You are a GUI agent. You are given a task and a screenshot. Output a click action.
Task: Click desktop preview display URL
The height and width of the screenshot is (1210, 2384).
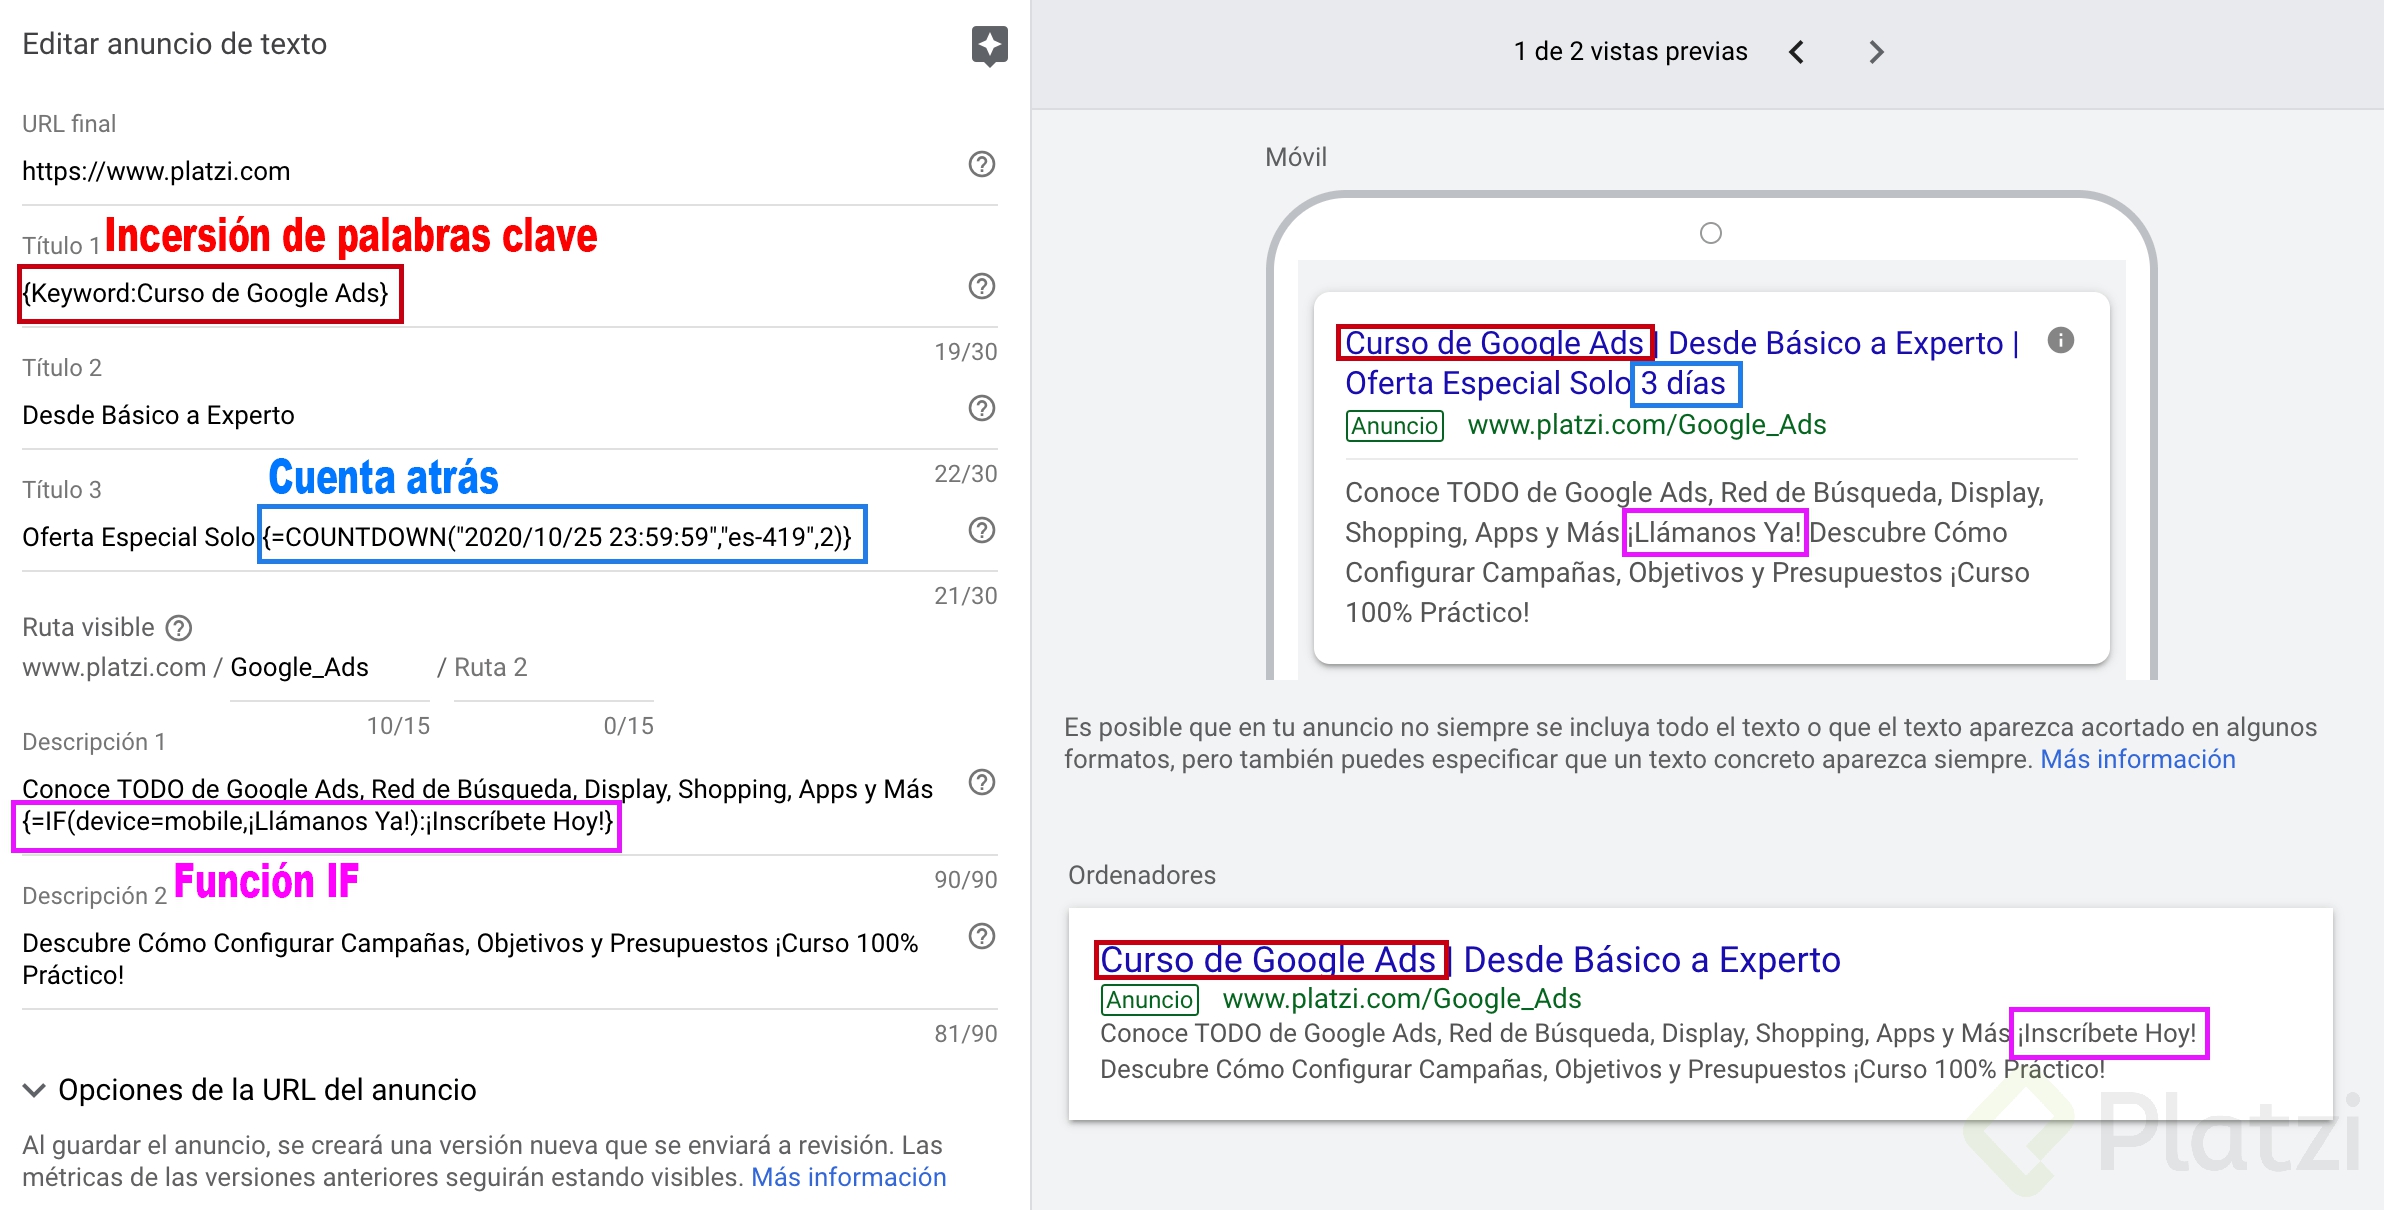point(1402,999)
